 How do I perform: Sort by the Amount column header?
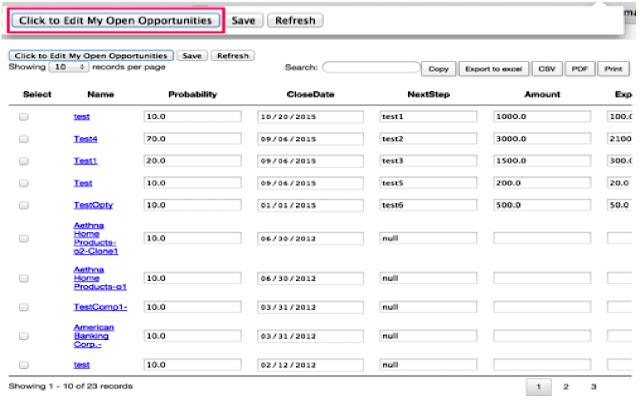pyautogui.click(x=542, y=94)
